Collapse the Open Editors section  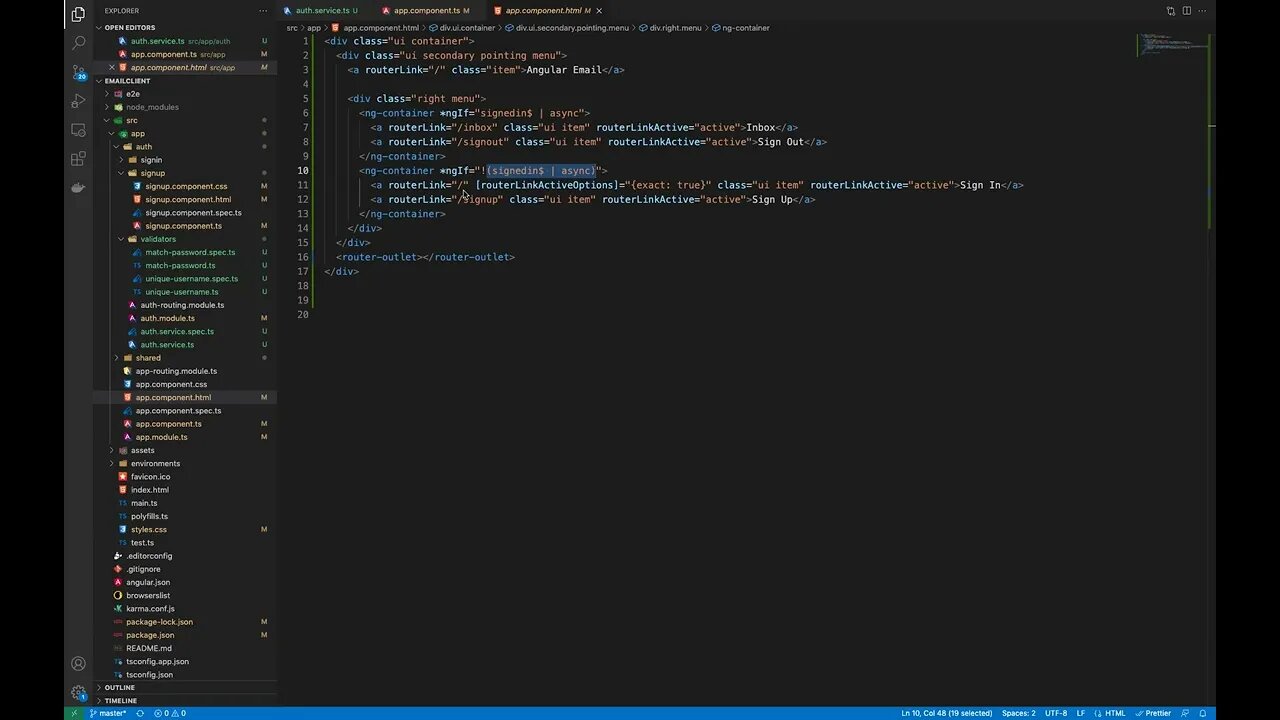tap(130, 28)
